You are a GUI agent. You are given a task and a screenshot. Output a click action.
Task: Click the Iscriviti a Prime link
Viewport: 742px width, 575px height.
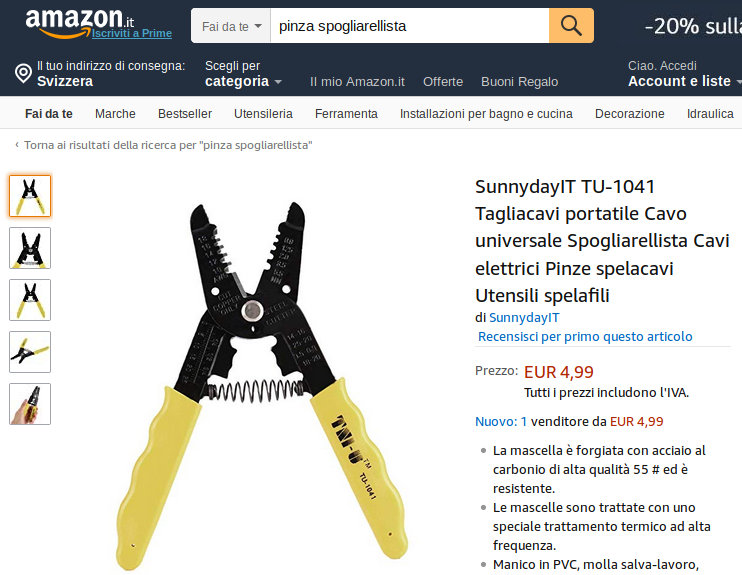pos(132,33)
